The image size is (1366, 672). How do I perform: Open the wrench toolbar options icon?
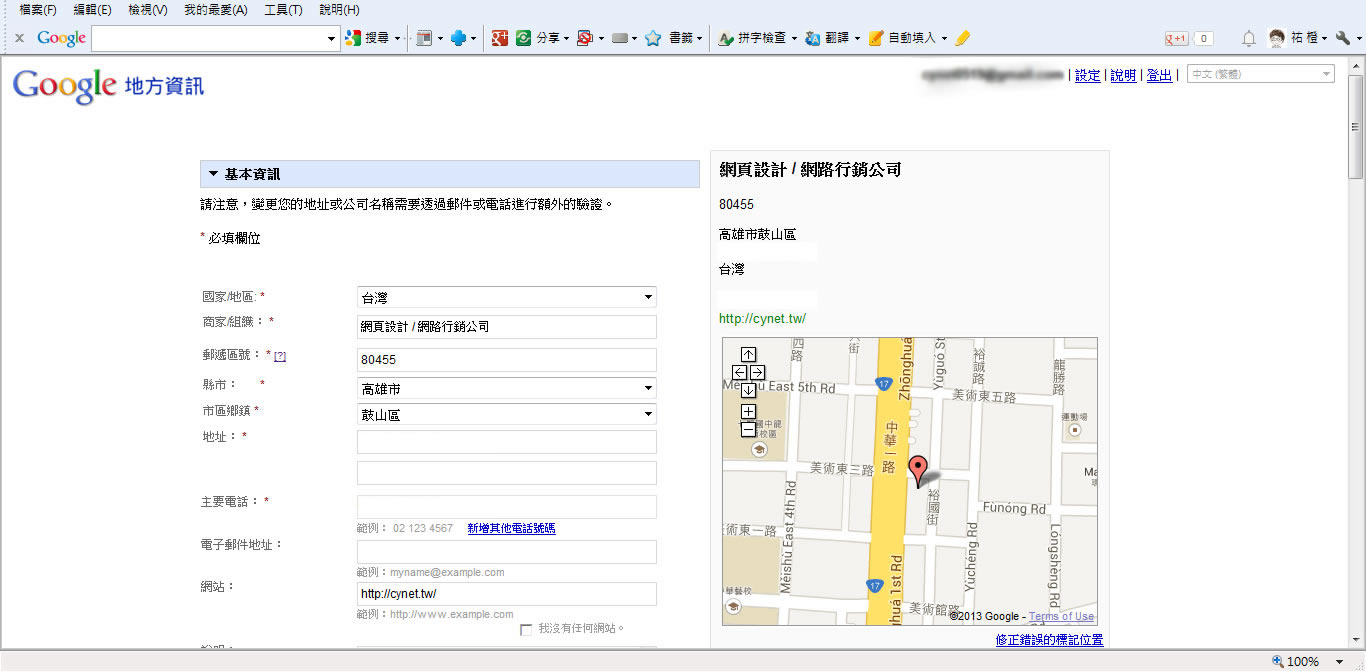(1342, 38)
